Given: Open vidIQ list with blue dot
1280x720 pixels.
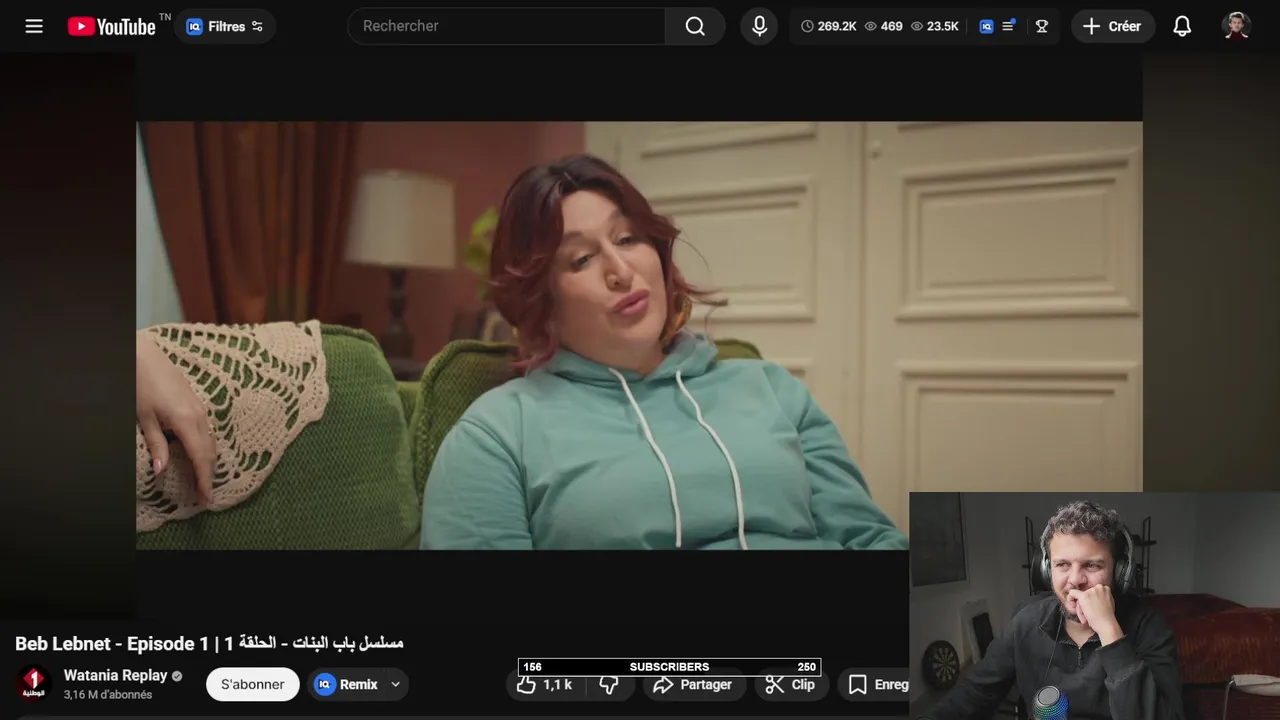Looking at the screenshot, I should (x=1008, y=26).
